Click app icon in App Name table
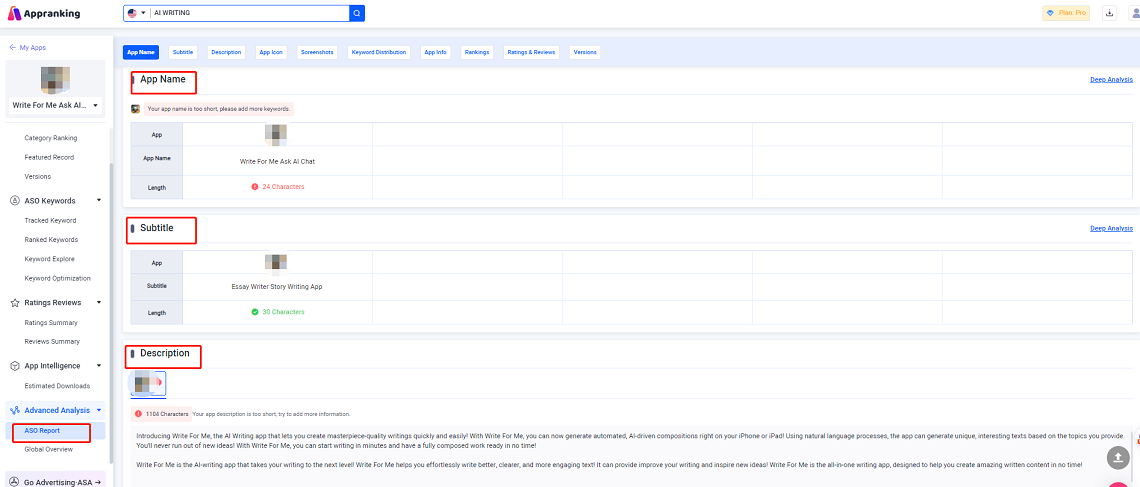This screenshot has height=487, width=1140. pos(276,134)
